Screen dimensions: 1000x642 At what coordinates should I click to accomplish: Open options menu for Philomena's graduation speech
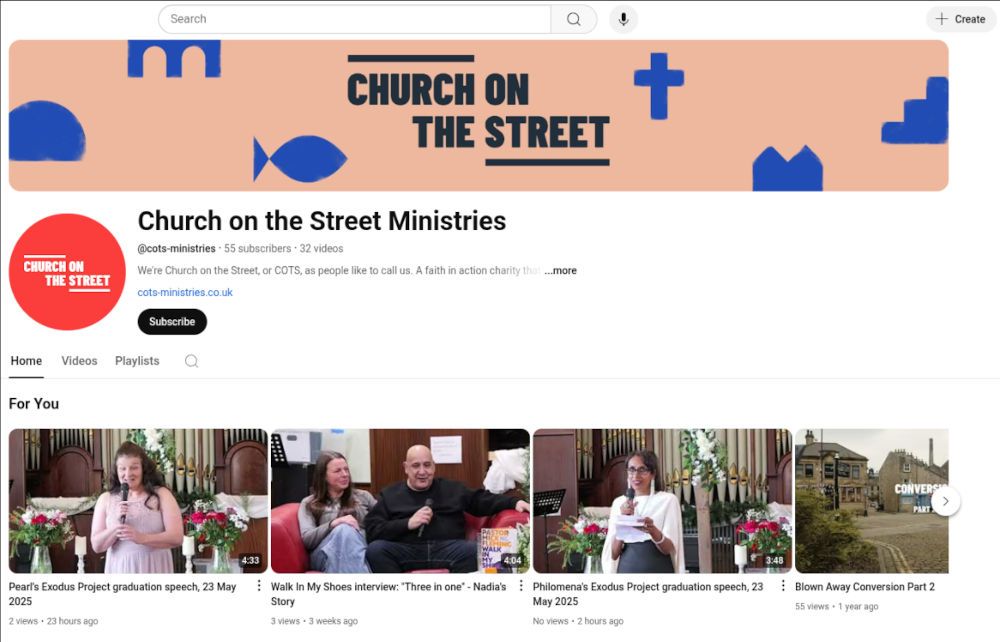[783, 585]
